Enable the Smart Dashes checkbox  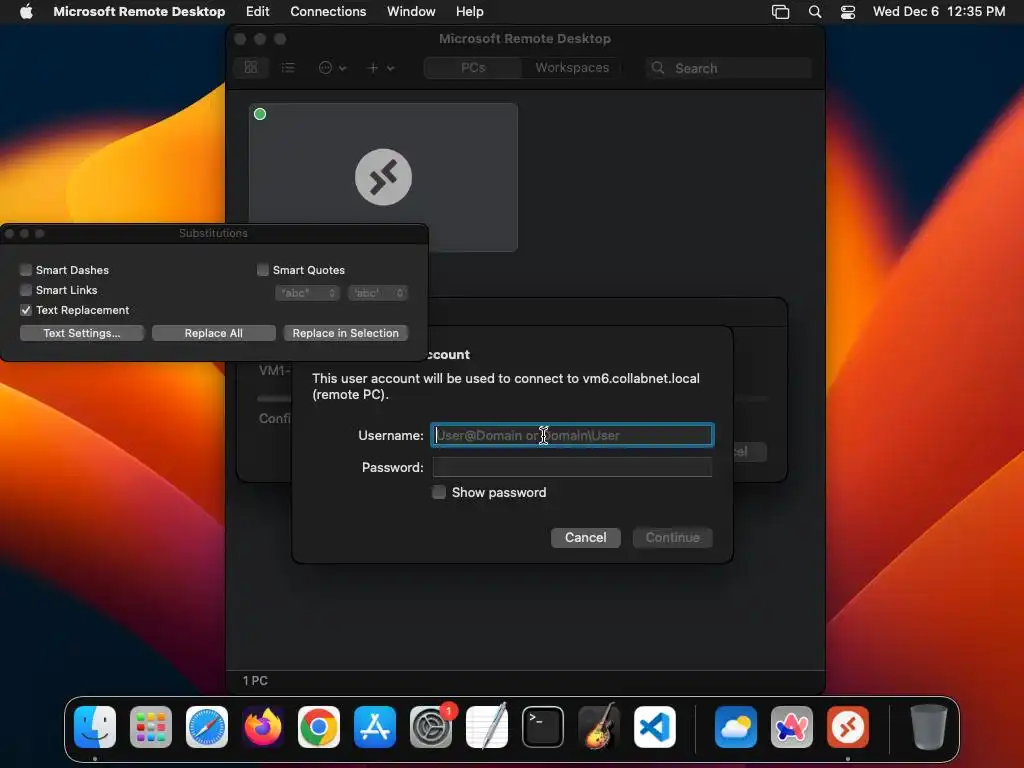(x=26, y=270)
